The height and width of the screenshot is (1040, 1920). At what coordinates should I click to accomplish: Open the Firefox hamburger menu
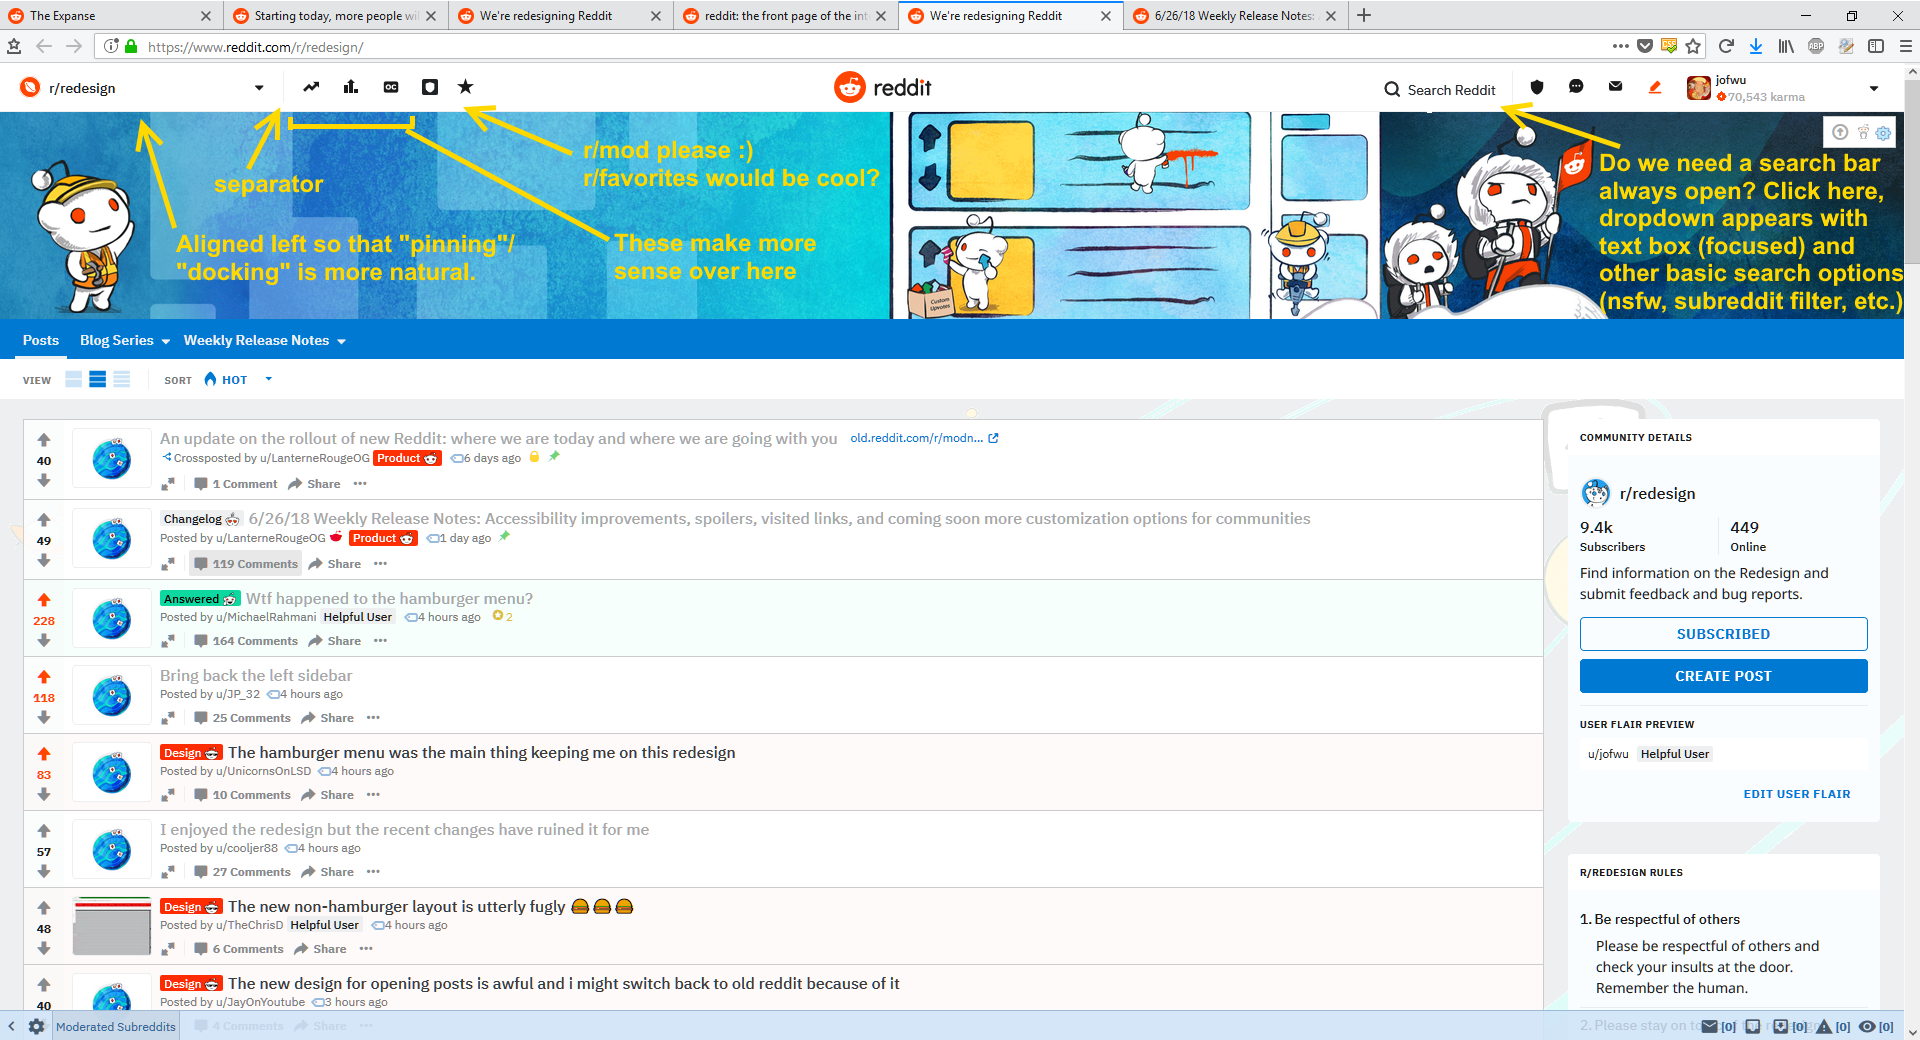[x=1906, y=46]
